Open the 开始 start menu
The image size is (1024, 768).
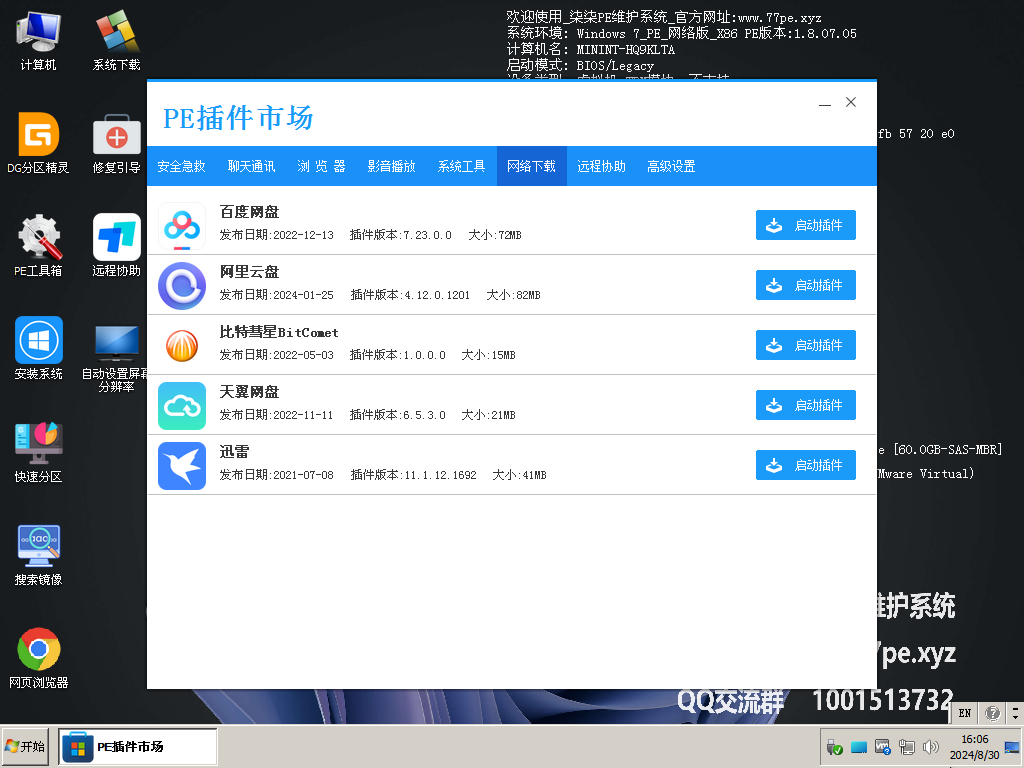pos(25,746)
